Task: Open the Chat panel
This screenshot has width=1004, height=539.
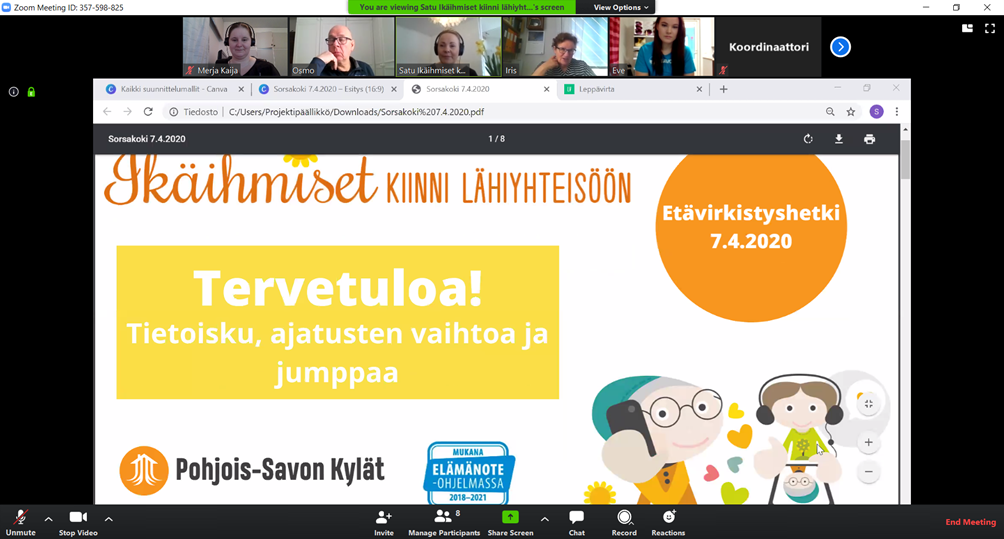Action: click(576, 518)
